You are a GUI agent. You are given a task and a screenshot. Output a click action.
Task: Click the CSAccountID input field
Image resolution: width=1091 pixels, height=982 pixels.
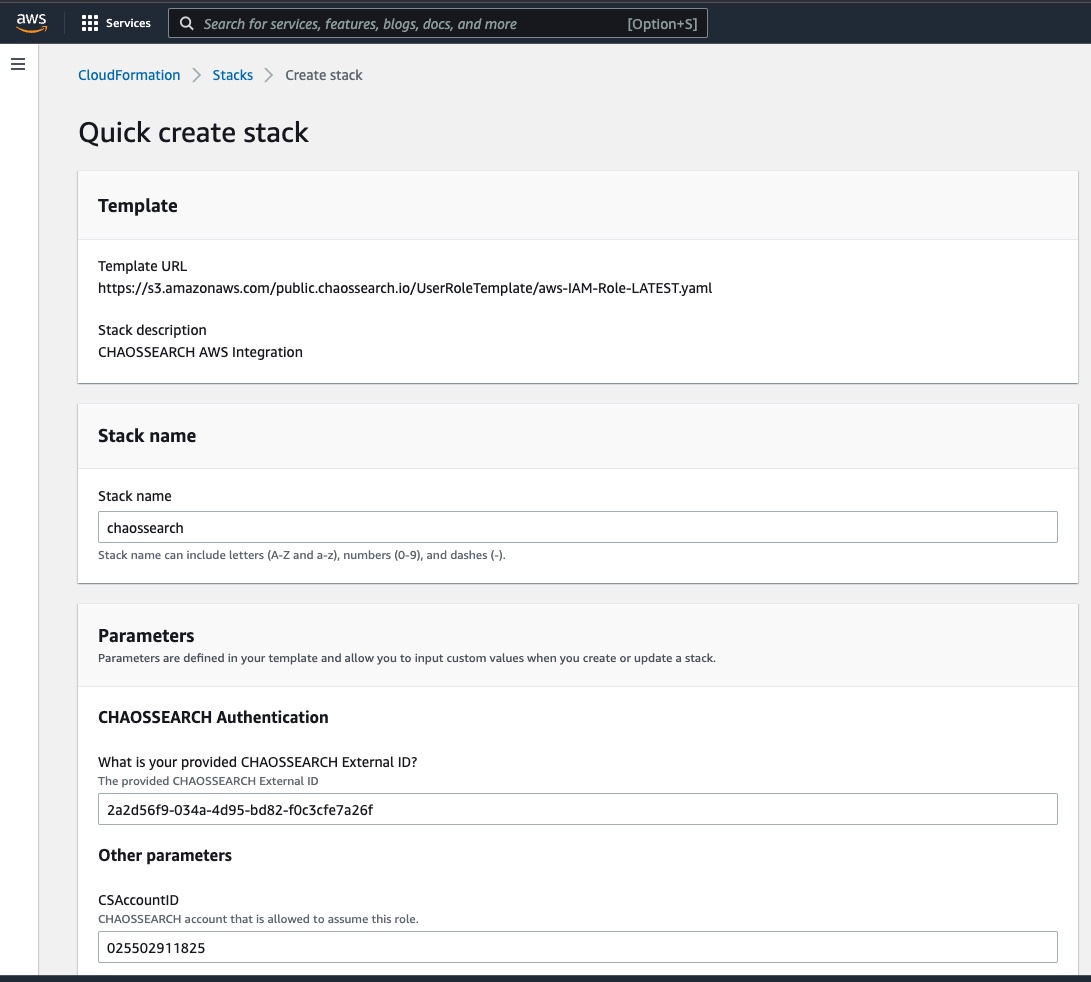point(578,947)
